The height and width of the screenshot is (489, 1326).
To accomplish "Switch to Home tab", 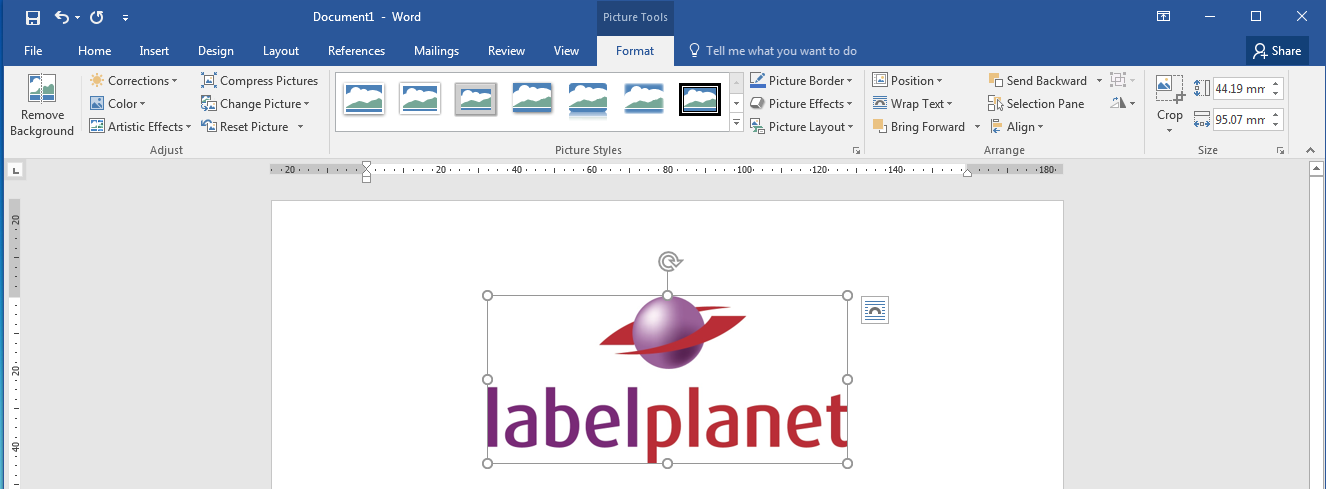I will (x=94, y=51).
